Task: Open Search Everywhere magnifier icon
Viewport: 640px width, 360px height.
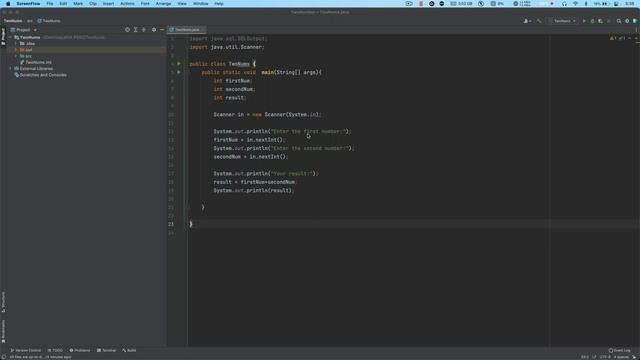Action: coord(619,21)
